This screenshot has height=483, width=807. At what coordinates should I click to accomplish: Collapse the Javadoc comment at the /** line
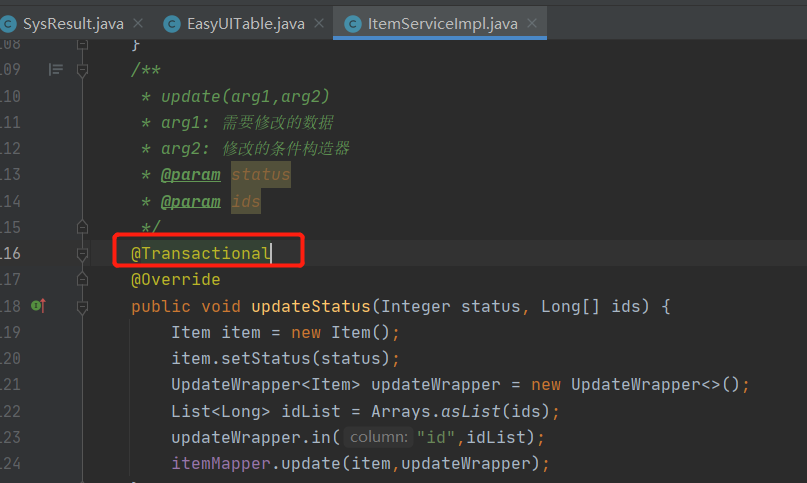tap(82, 70)
